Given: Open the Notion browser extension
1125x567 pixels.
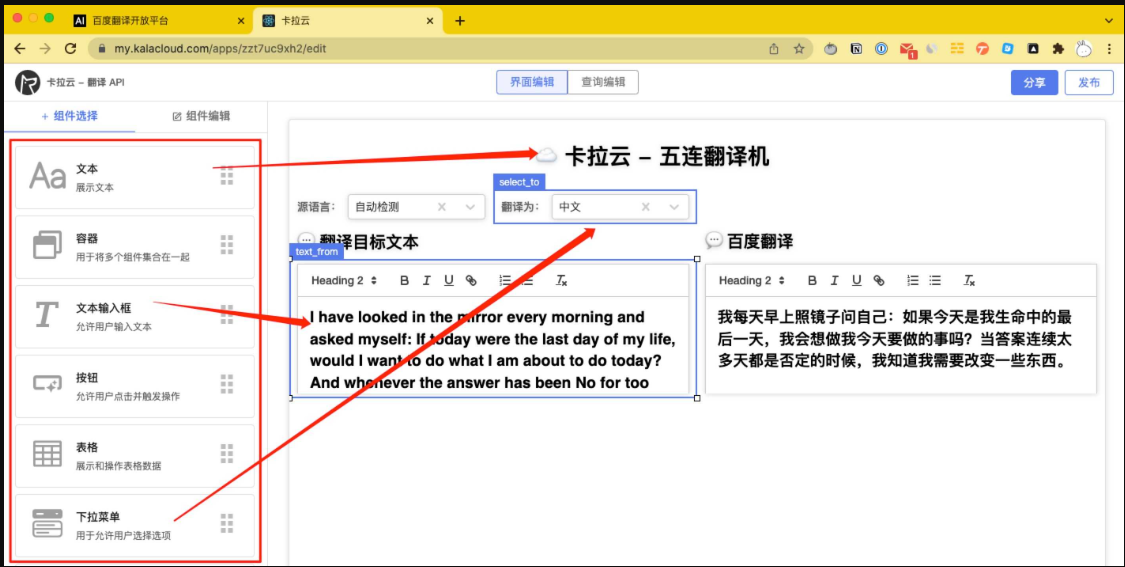Looking at the screenshot, I should [856, 49].
